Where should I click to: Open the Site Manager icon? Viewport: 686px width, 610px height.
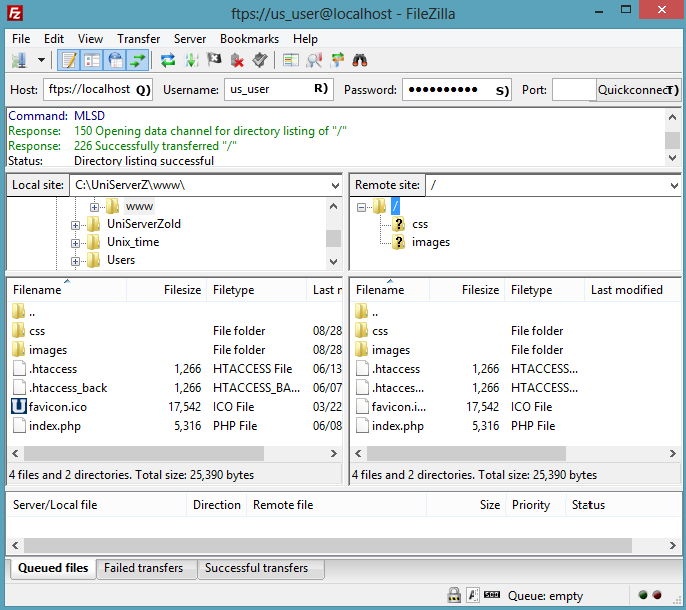19,60
